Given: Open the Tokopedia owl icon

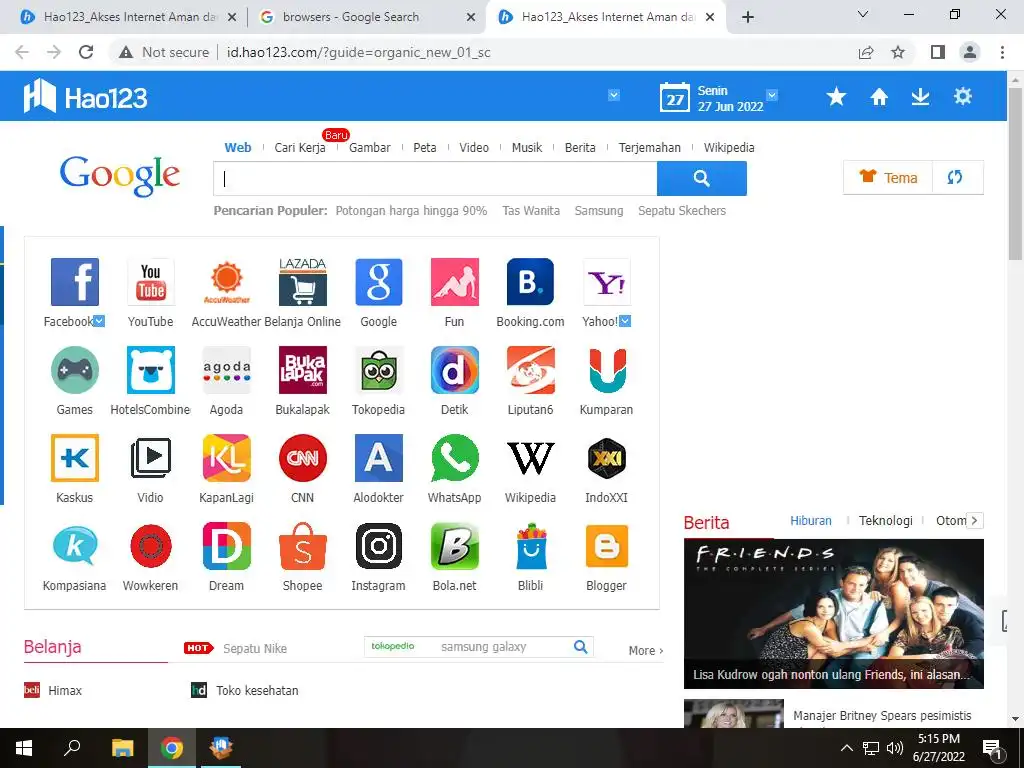Looking at the screenshot, I should coord(379,370).
